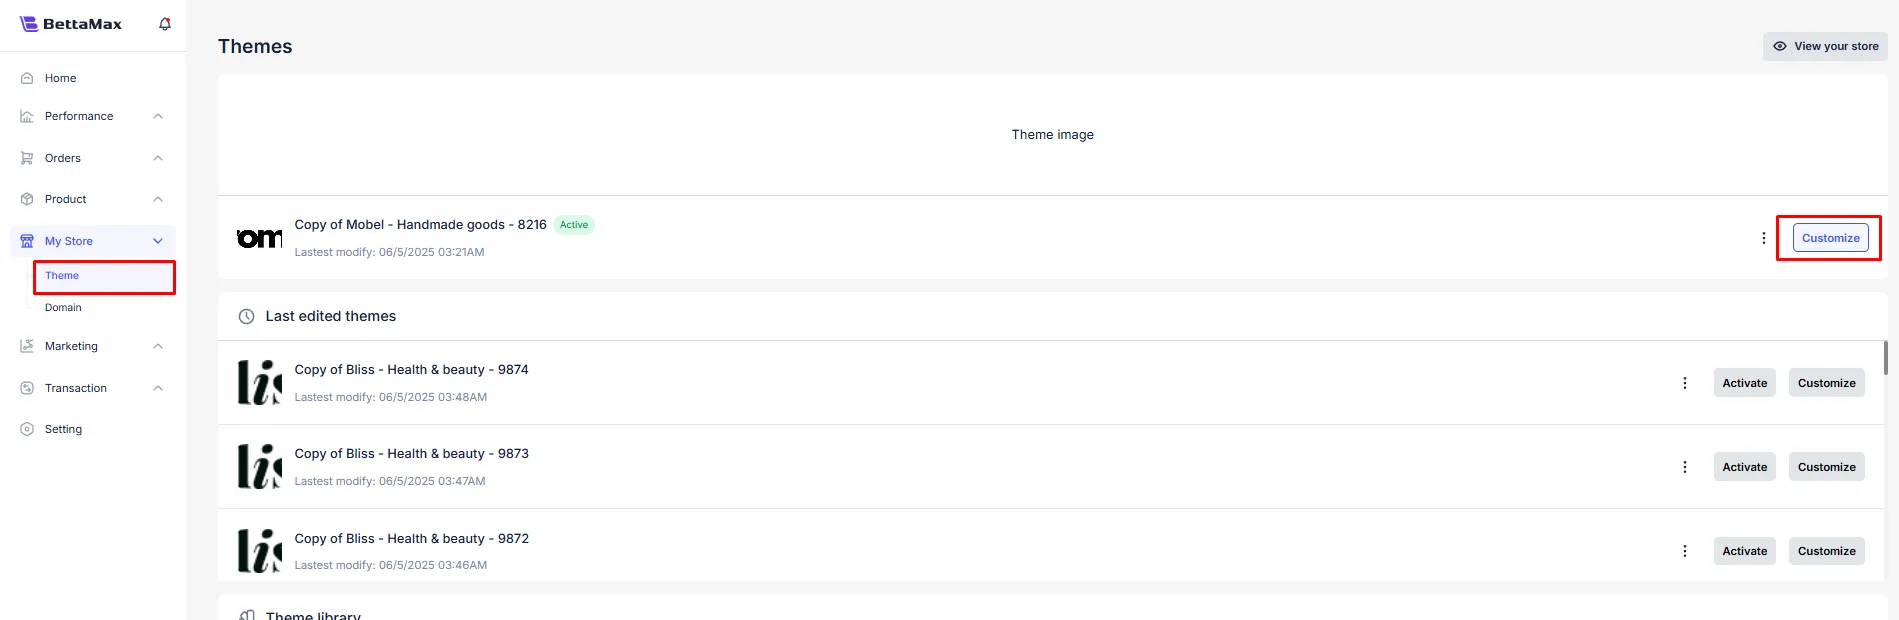Customize the active Mobel Handmade goods theme
Image resolution: width=1899 pixels, height=620 pixels.
pos(1830,238)
